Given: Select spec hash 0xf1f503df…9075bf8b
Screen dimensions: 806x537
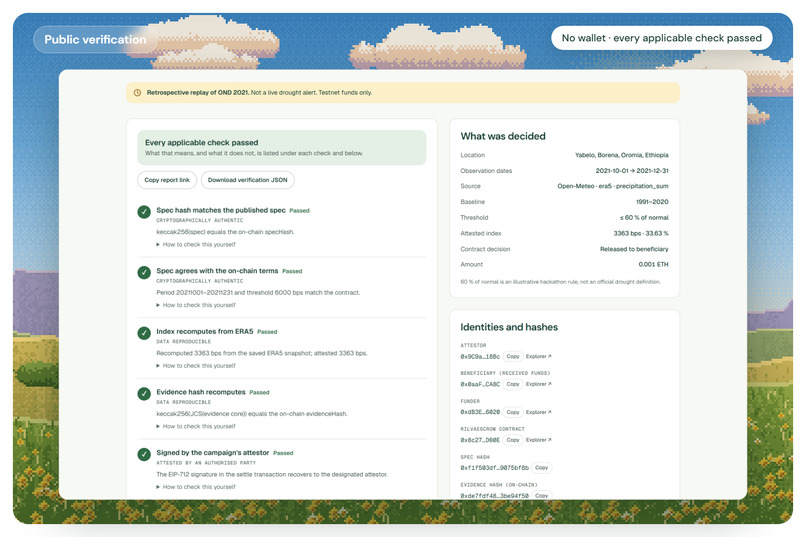Looking at the screenshot, I should tap(494, 468).
